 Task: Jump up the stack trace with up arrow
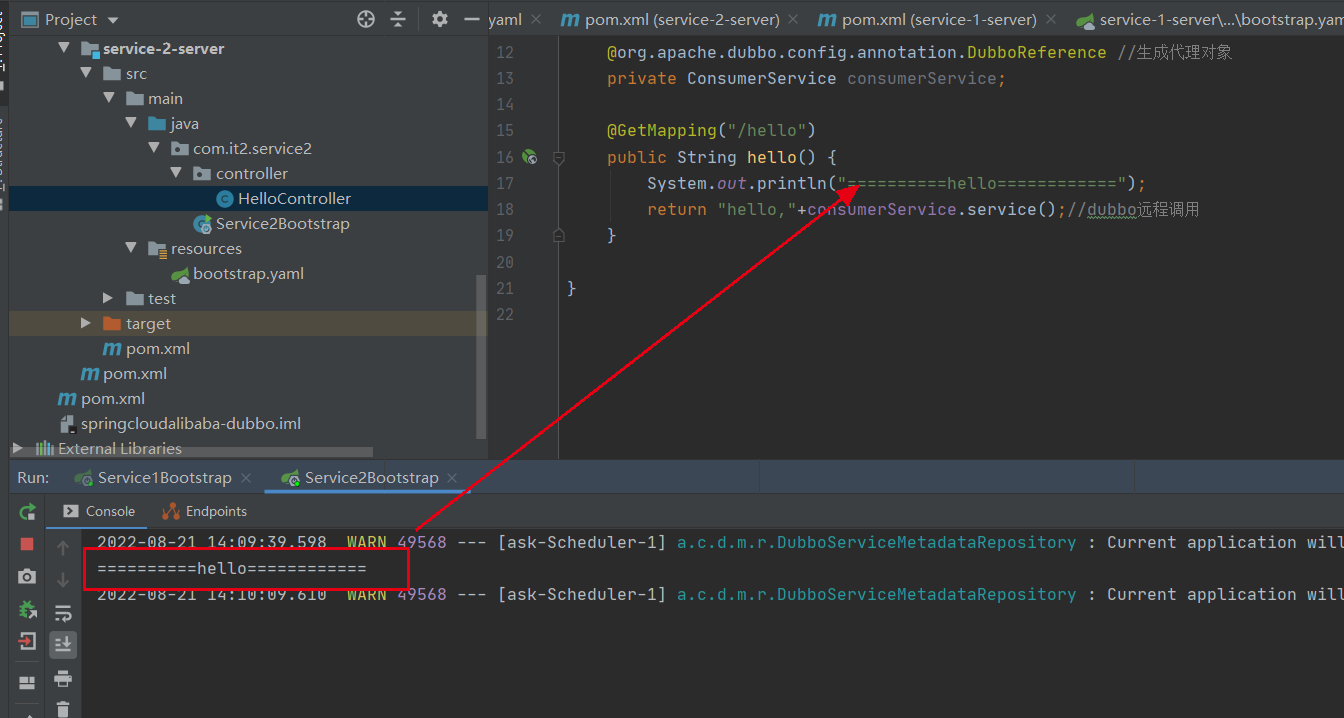[x=63, y=548]
